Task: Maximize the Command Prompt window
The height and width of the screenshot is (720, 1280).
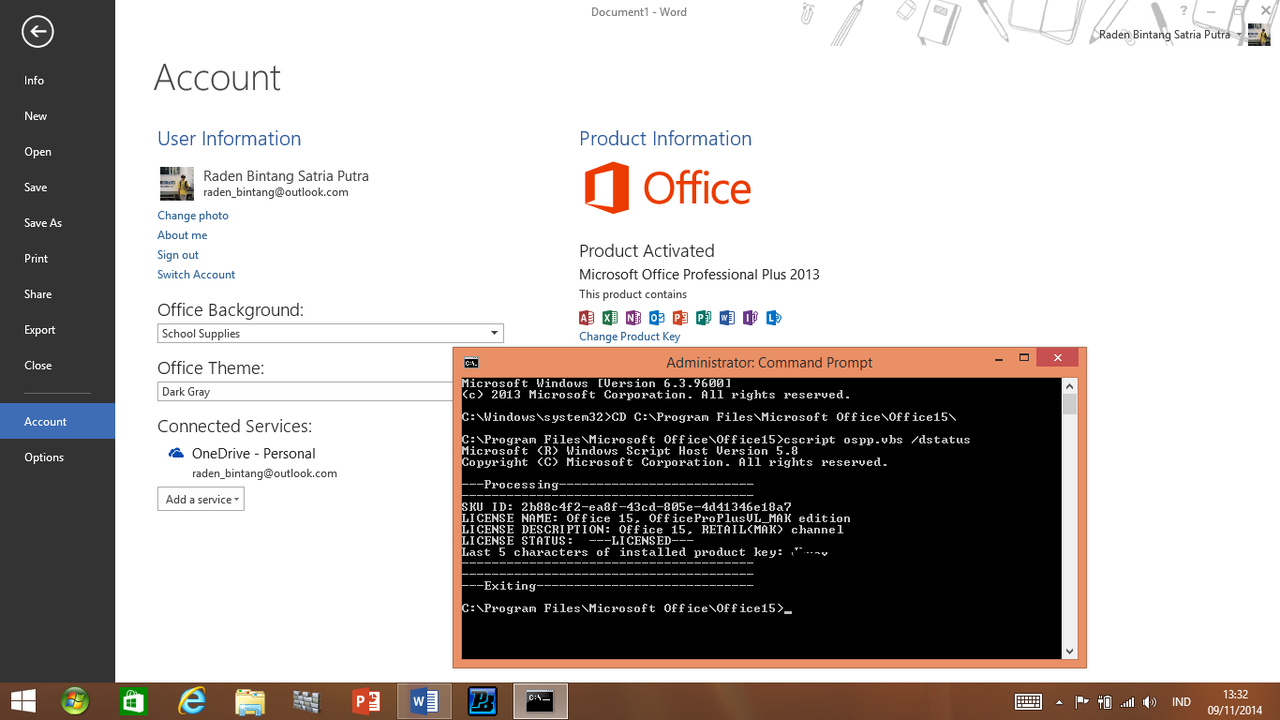Action: (1024, 358)
